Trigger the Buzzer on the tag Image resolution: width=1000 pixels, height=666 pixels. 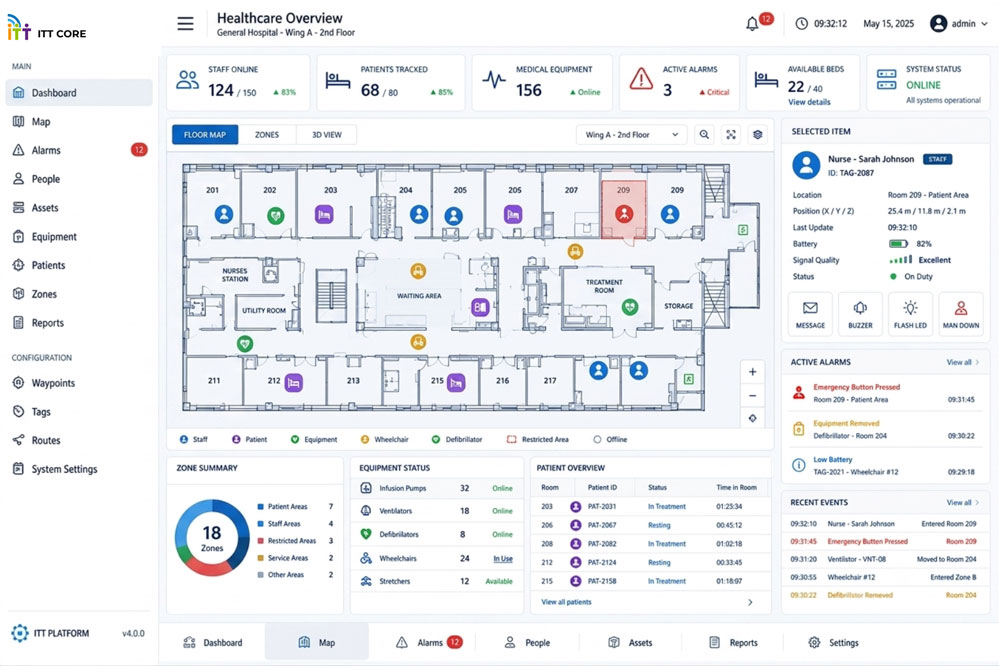[x=860, y=314]
